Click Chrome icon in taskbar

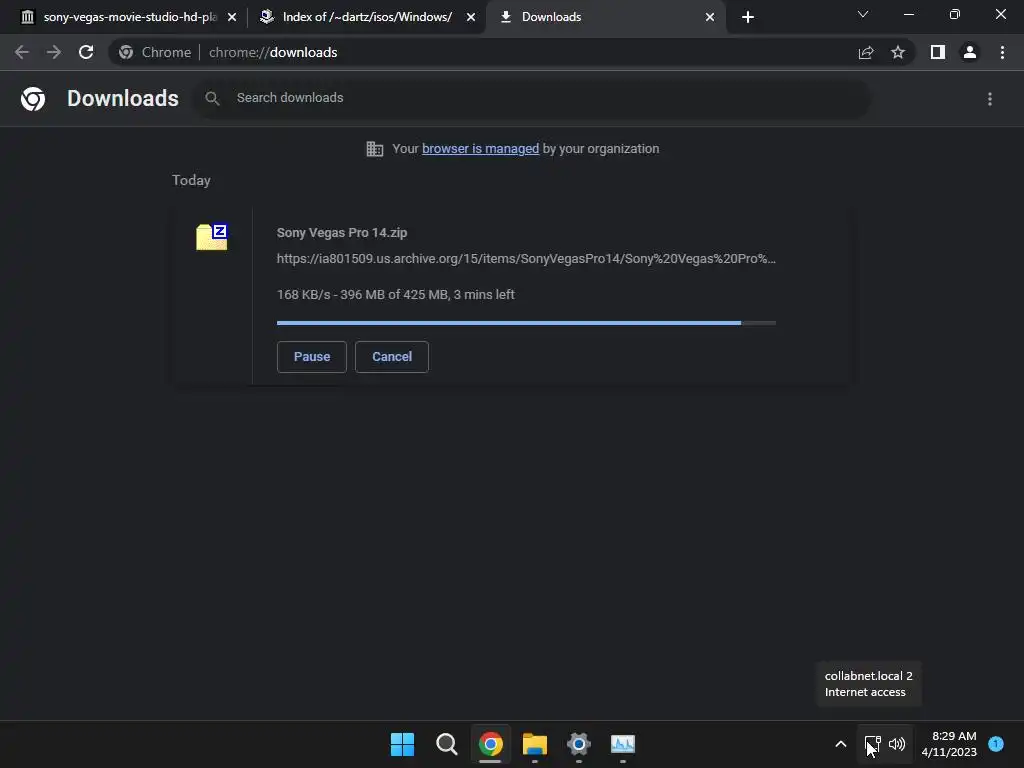[490, 744]
